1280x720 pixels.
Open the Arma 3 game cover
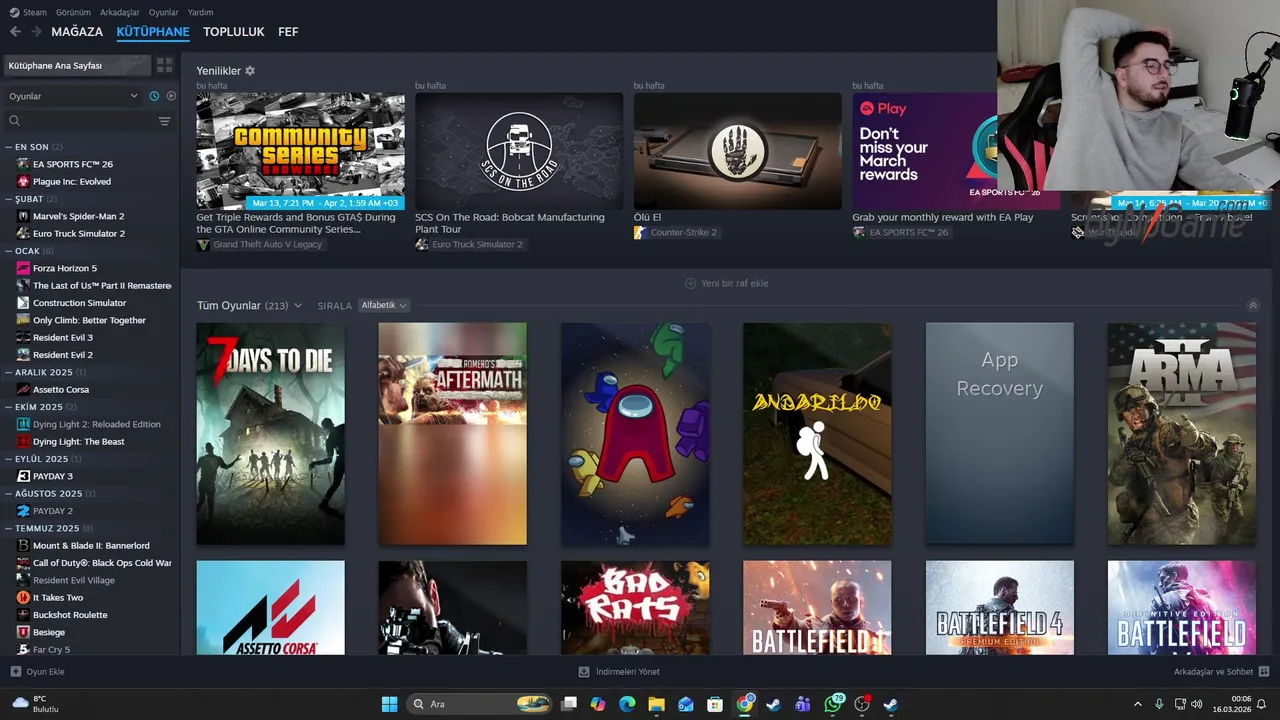(1181, 434)
